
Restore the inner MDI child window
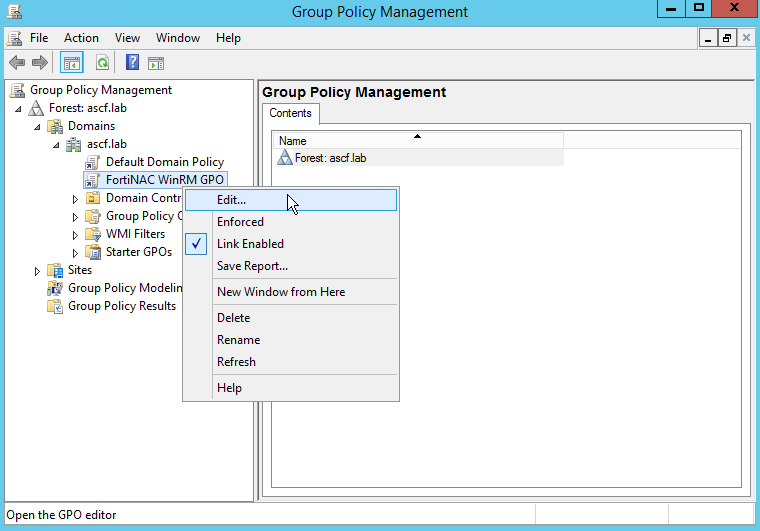pos(727,38)
